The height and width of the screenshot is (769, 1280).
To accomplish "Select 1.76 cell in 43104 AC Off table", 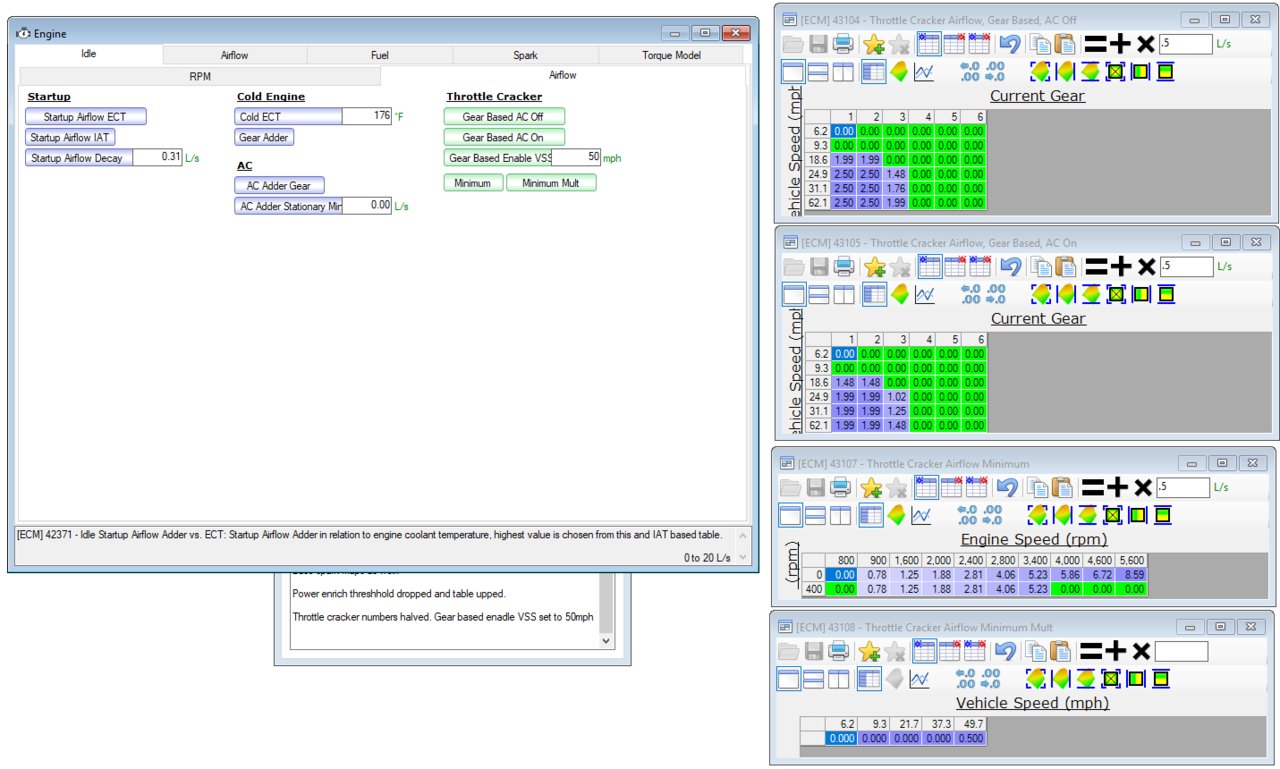I will (895, 188).
